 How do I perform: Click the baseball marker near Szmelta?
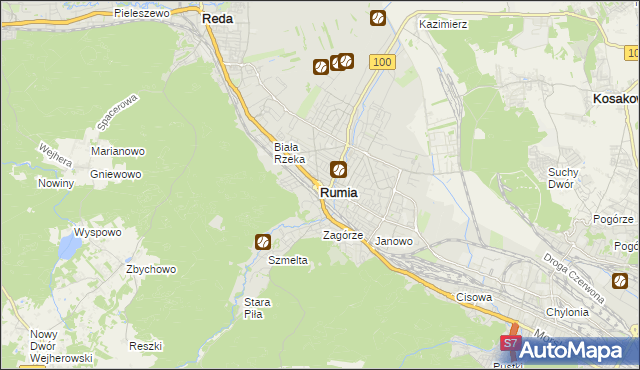pyautogui.click(x=263, y=242)
